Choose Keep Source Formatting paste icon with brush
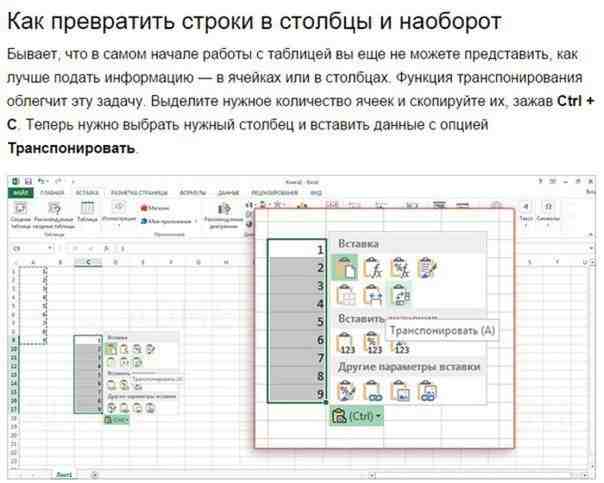The height and width of the screenshot is (483, 604). 427,267
